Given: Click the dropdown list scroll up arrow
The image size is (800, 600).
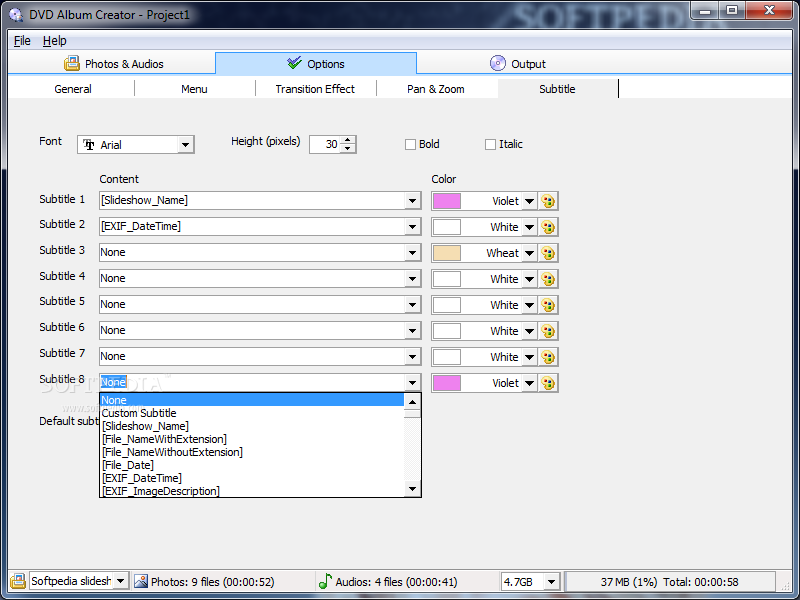Looking at the screenshot, I should pyautogui.click(x=412, y=402).
